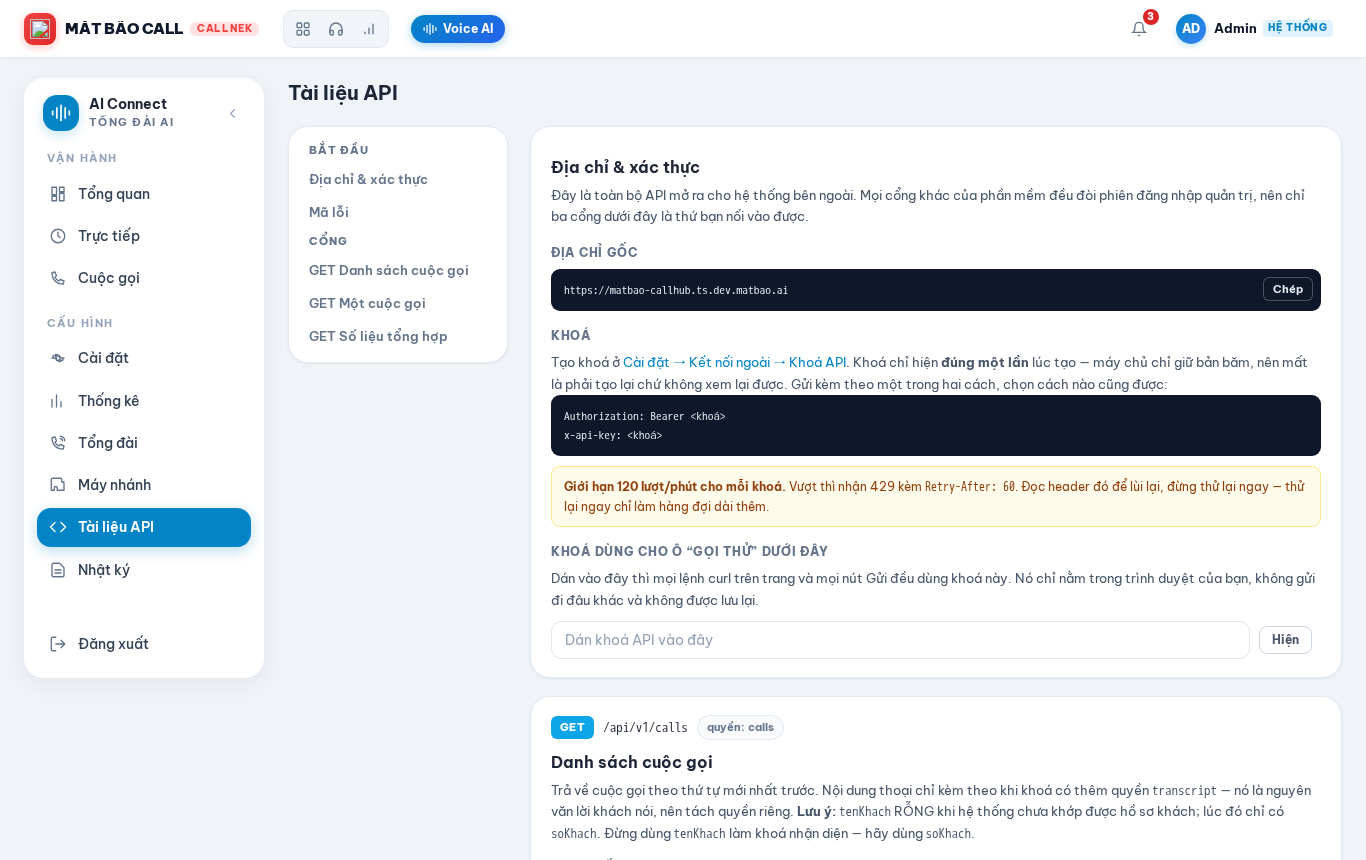Click the grid apps icon in top toolbar

point(303,29)
